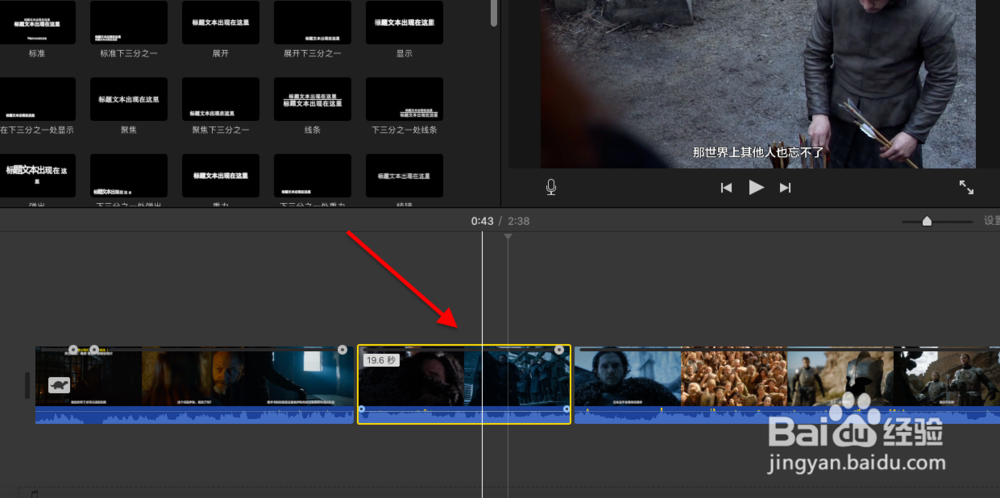Choose the 线条 title style
This screenshot has height=498, width=1000.
pyautogui.click(x=312, y=99)
